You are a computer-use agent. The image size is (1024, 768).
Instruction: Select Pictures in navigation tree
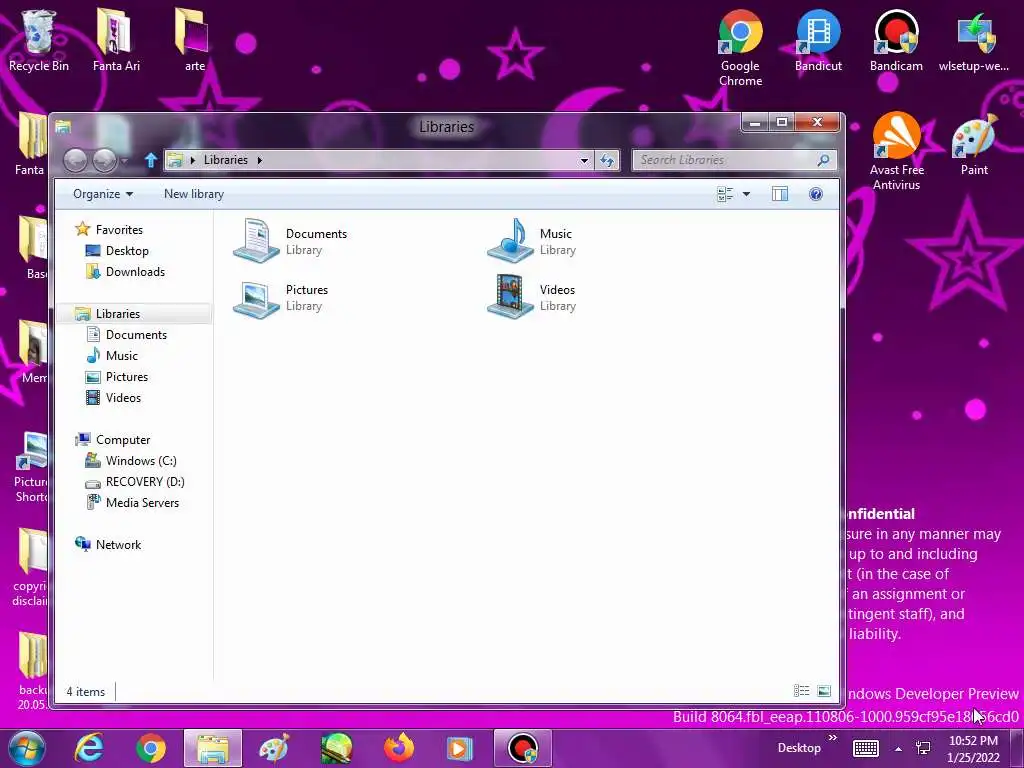127,377
